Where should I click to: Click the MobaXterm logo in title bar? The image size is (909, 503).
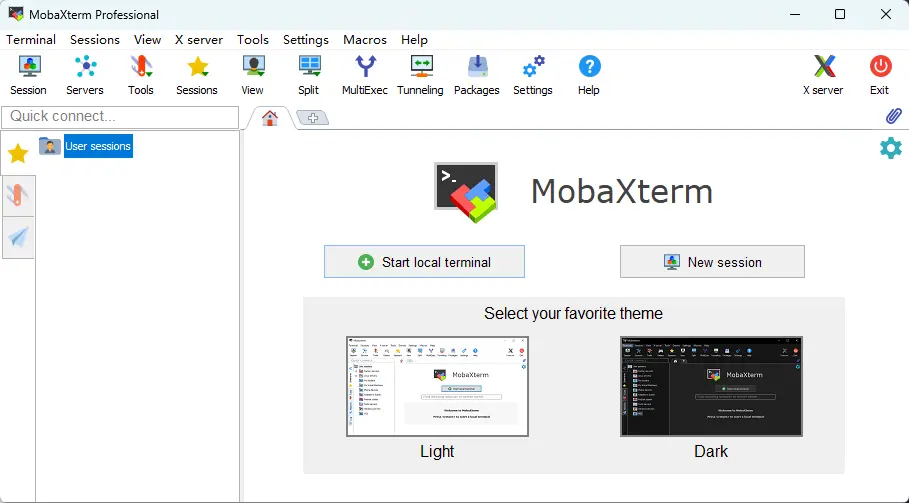click(16, 14)
